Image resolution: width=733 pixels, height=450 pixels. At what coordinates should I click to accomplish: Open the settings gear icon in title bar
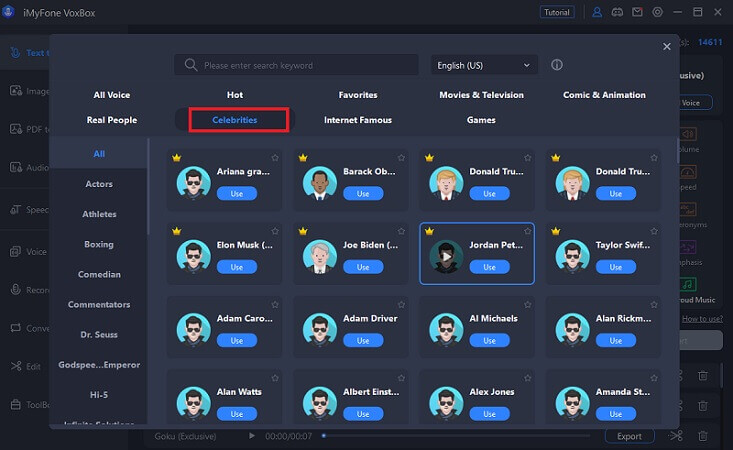[657, 12]
